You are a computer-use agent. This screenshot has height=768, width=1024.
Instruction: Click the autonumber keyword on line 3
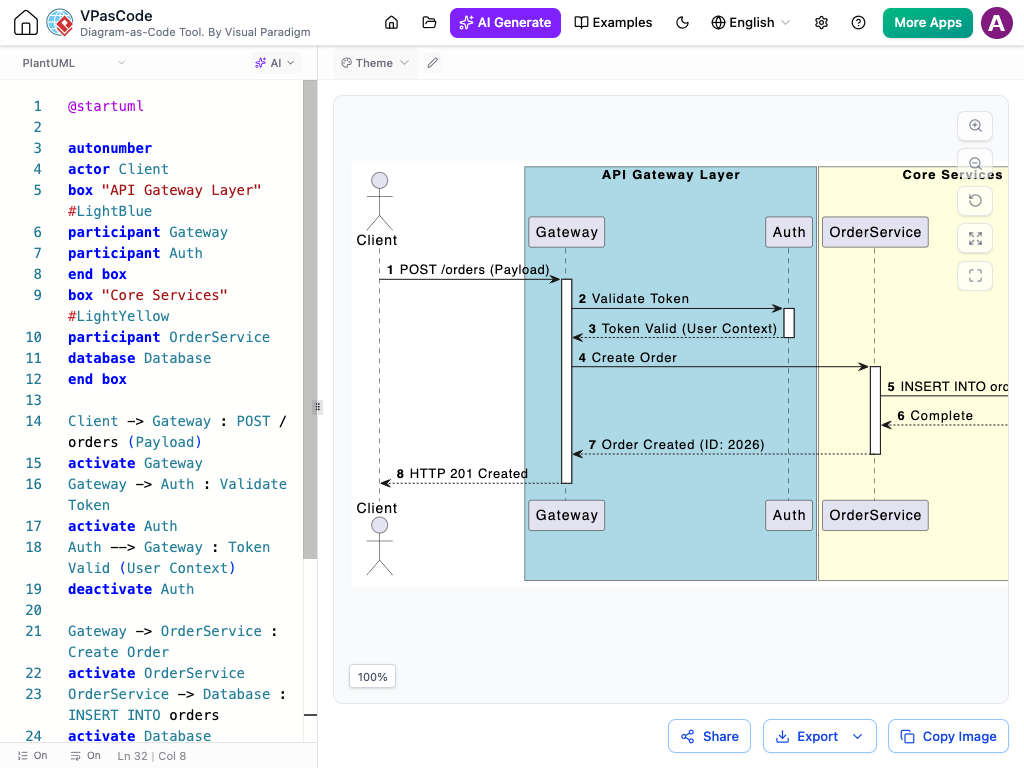coord(110,148)
